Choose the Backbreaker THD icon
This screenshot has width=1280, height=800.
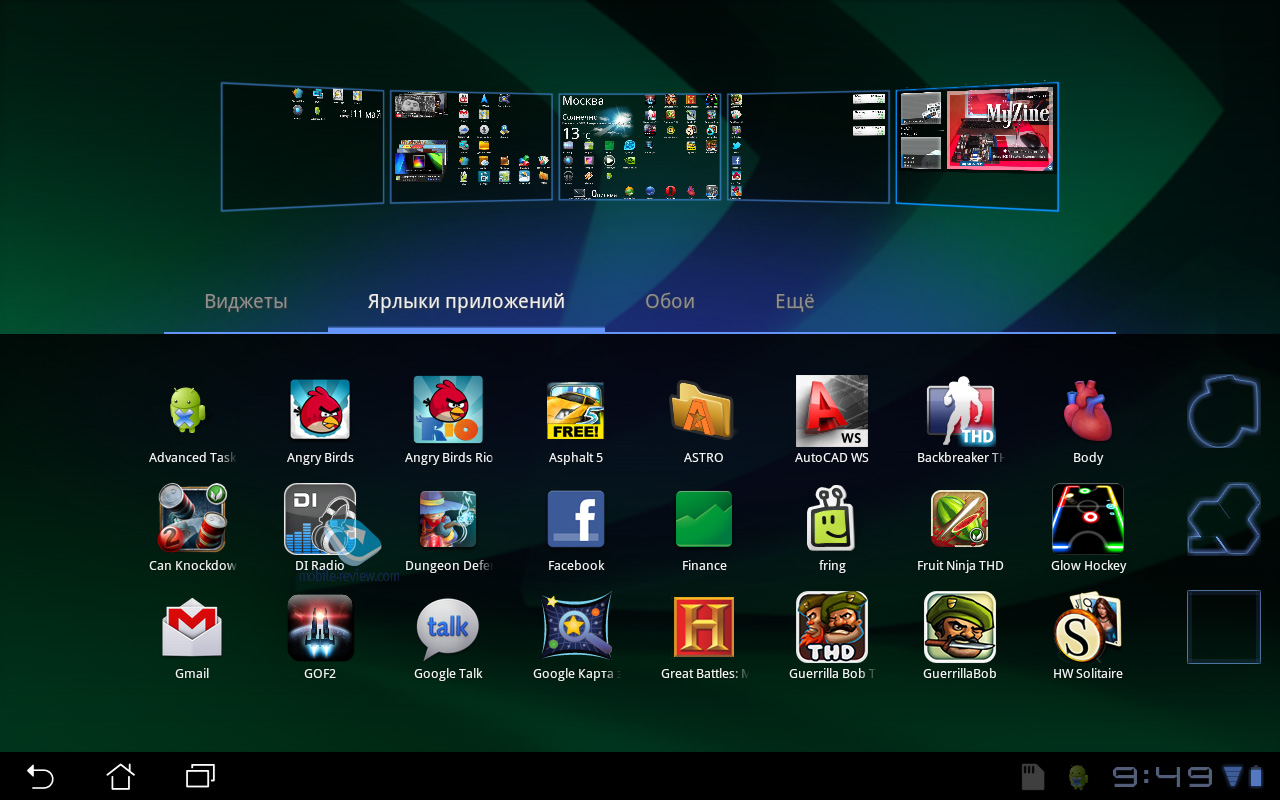click(960, 410)
